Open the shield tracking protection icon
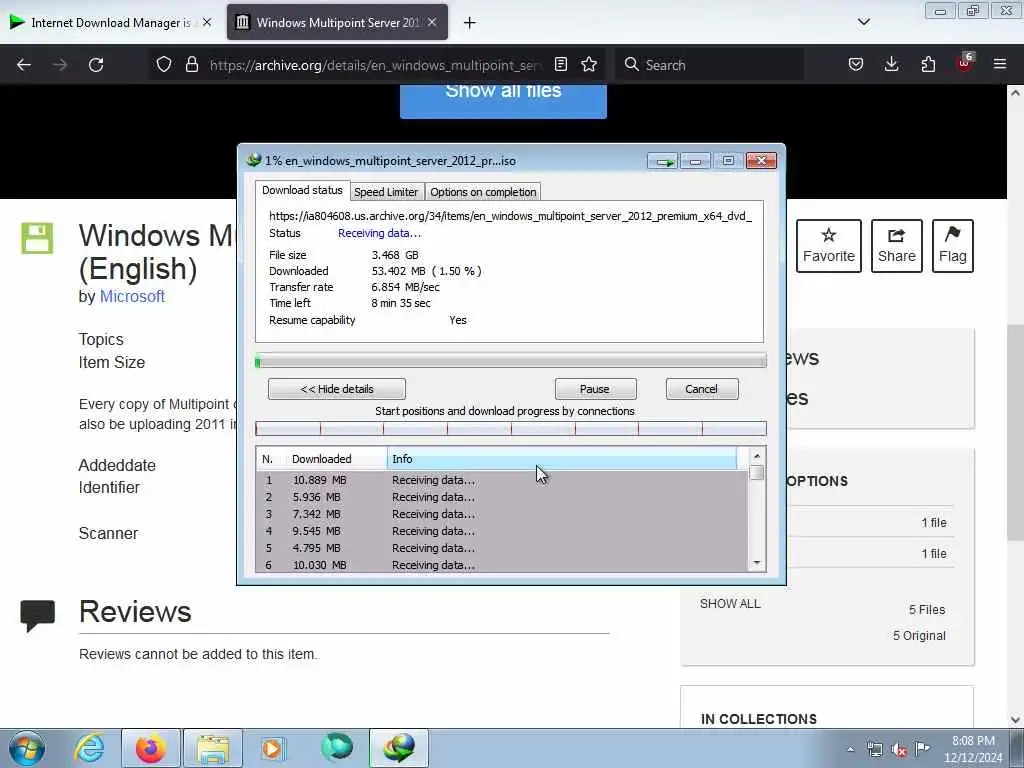 164,65
